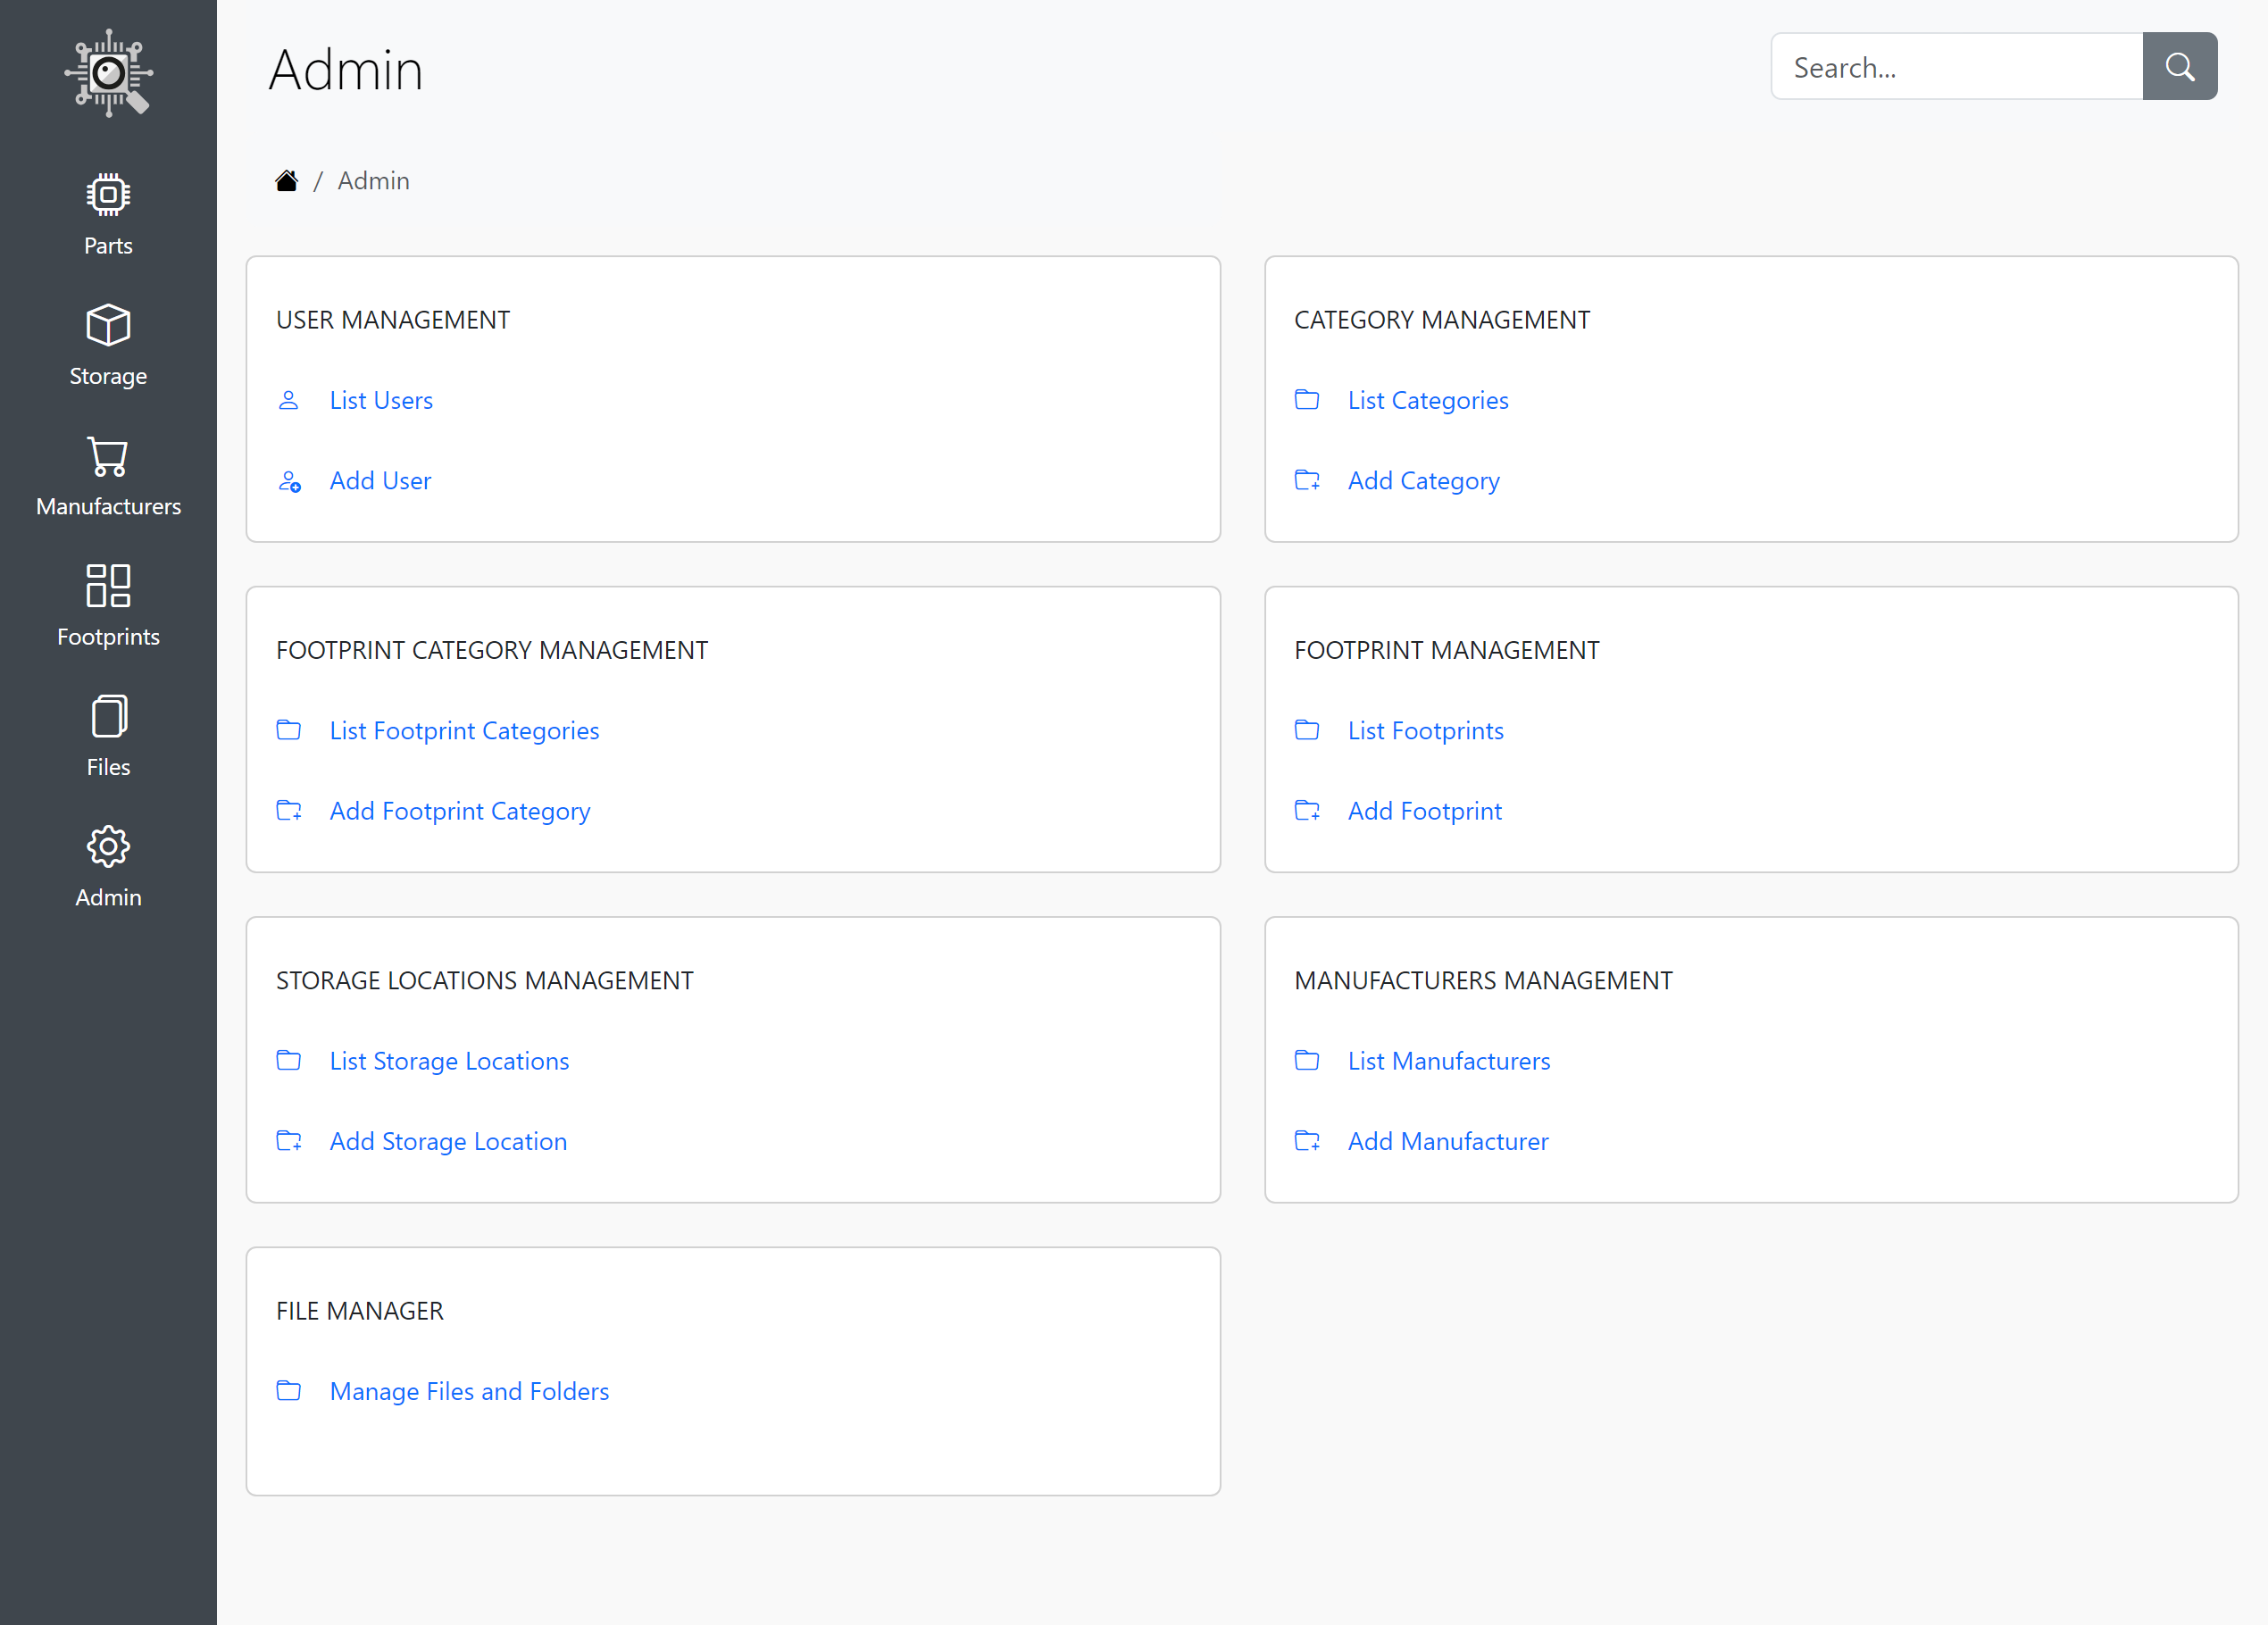Open List Users
Image resolution: width=2268 pixels, height=1625 pixels.
tap(381, 399)
